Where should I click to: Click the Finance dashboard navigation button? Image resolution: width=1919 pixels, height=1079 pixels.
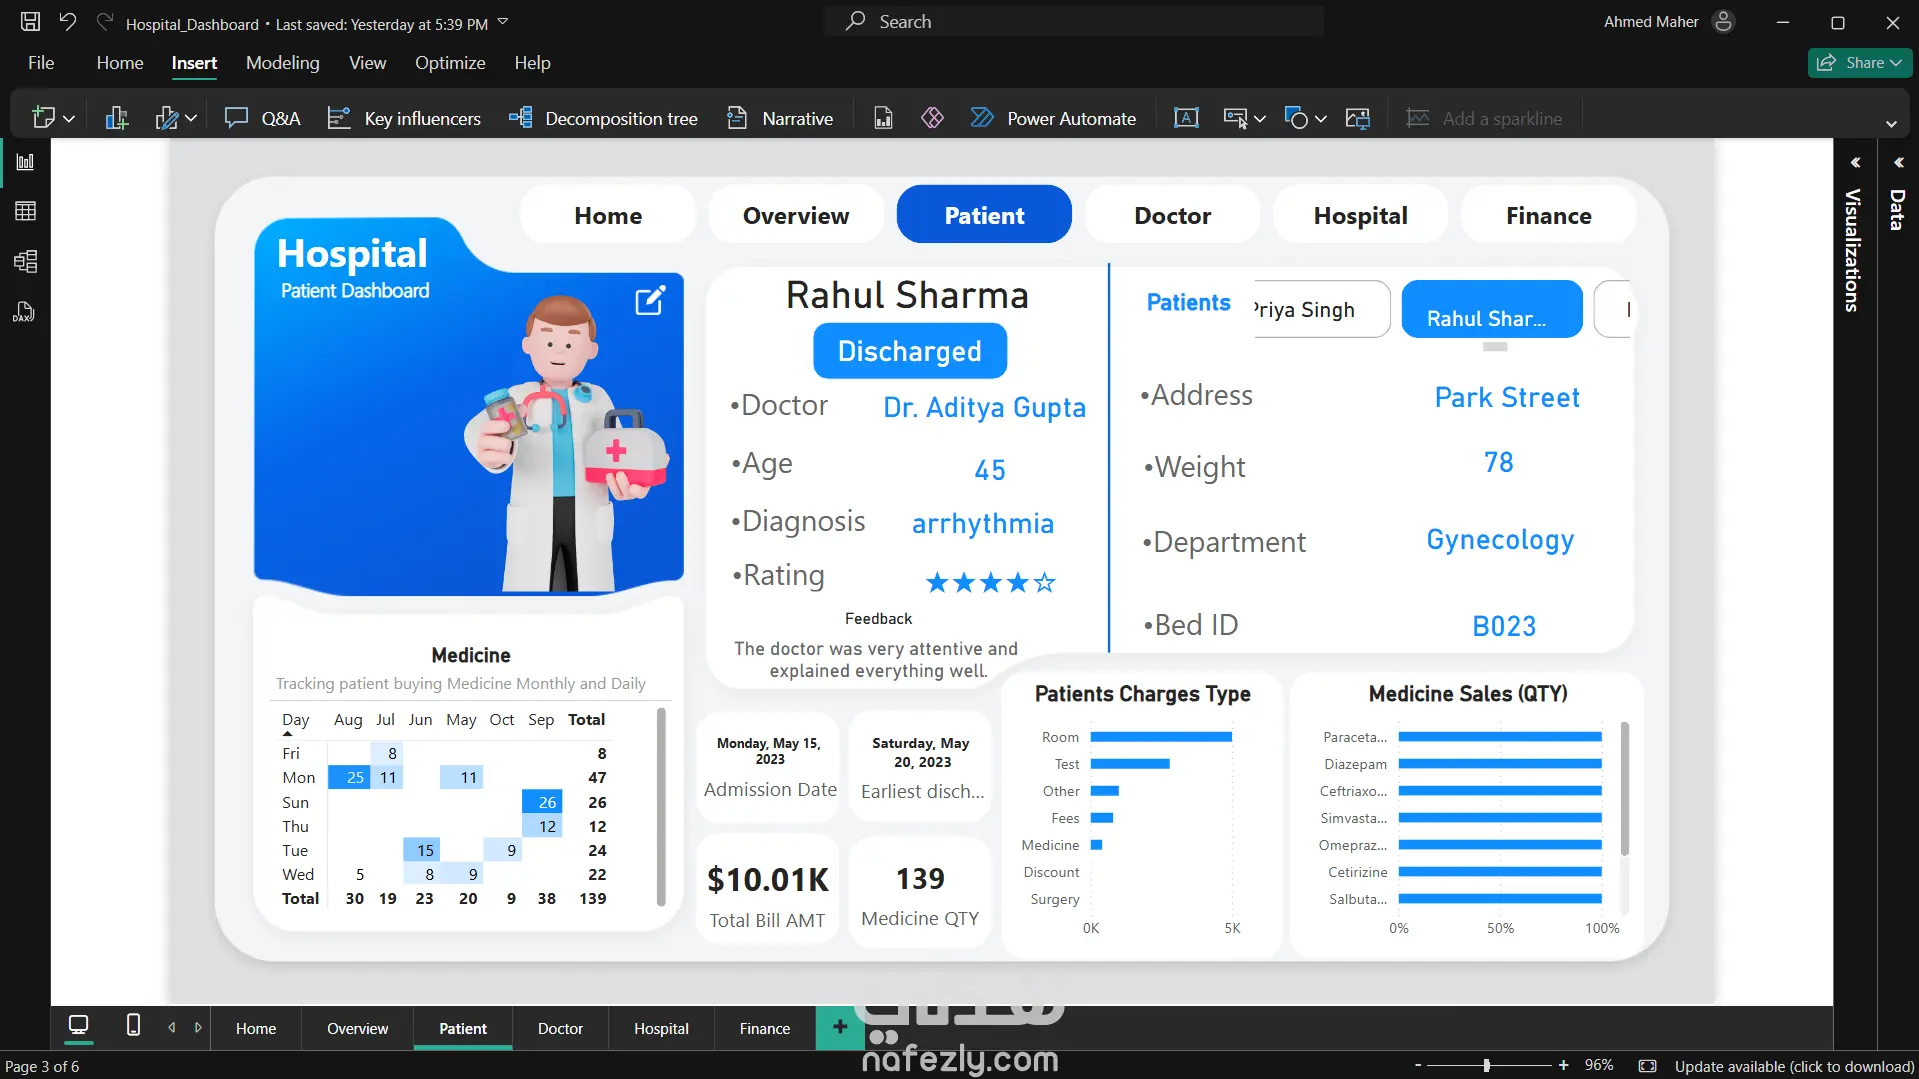click(1548, 215)
